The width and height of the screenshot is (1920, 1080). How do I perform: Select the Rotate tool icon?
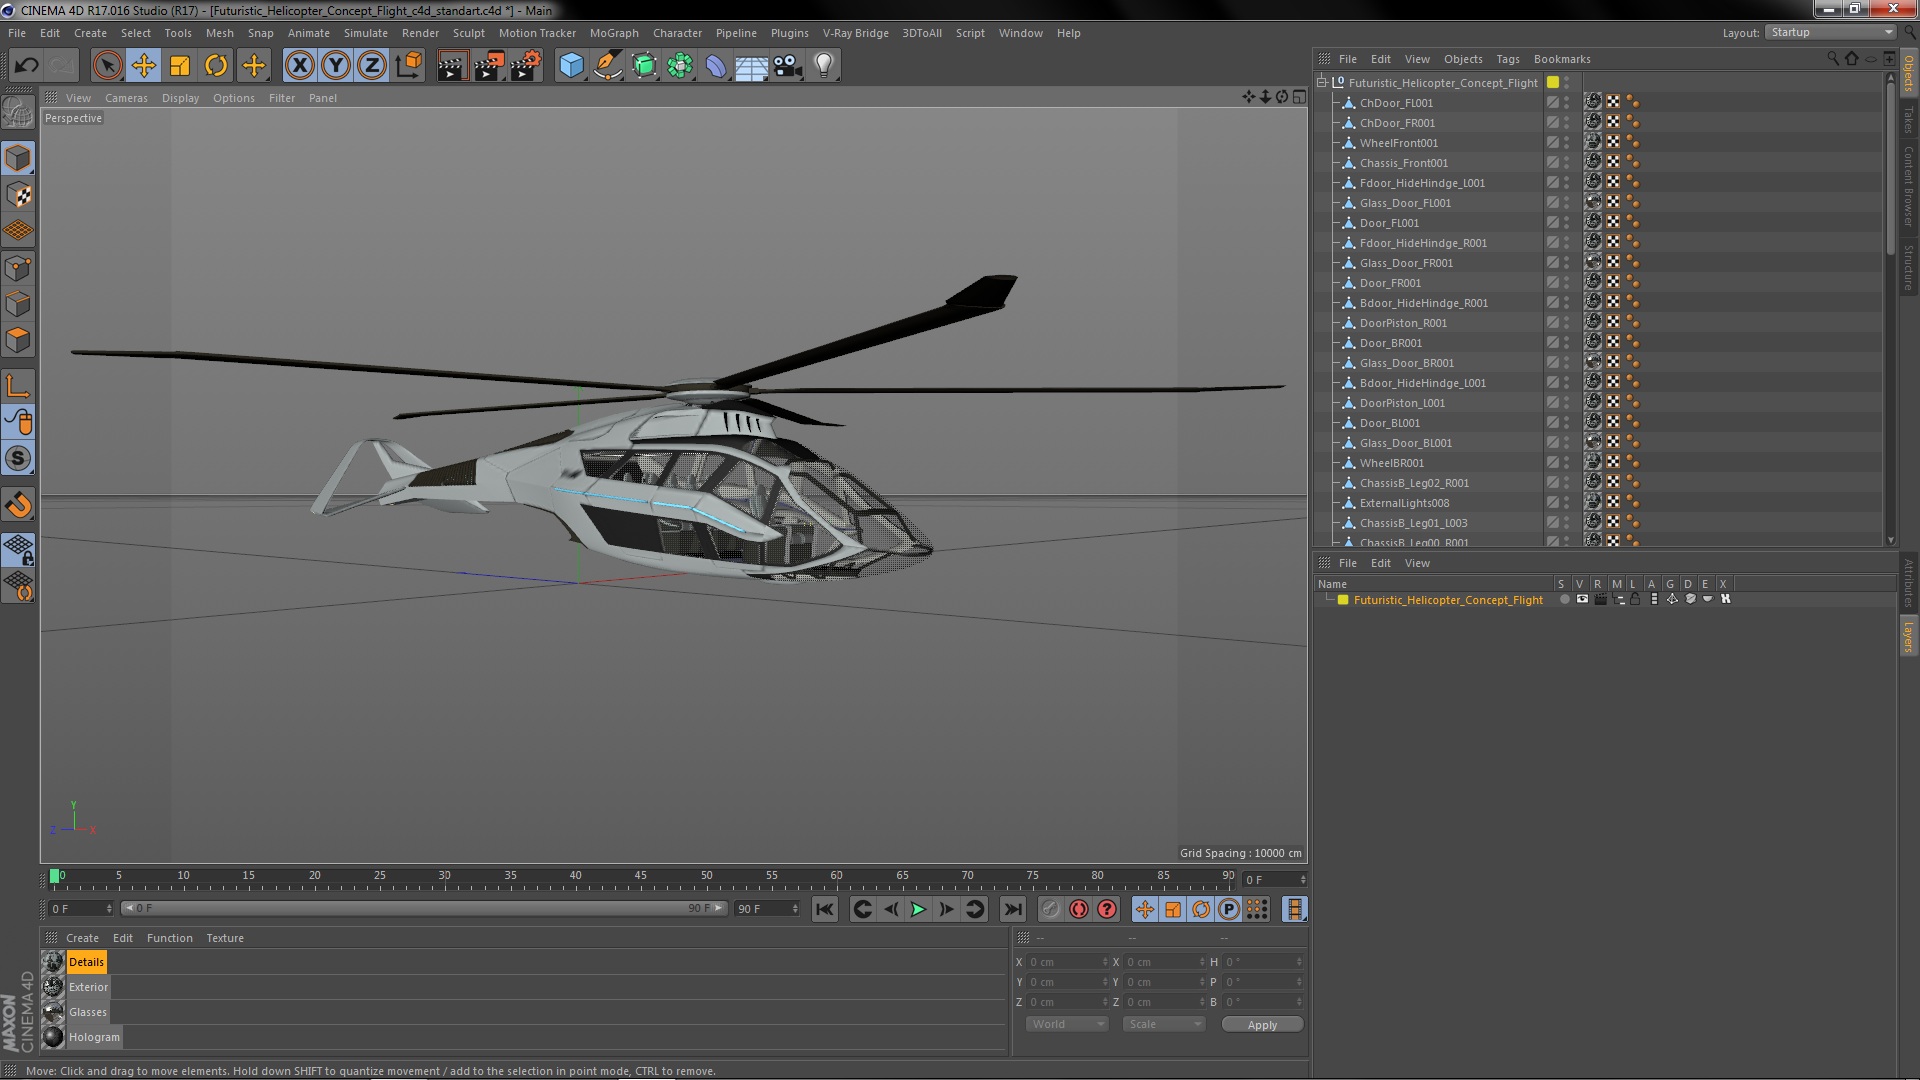tap(216, 66)
